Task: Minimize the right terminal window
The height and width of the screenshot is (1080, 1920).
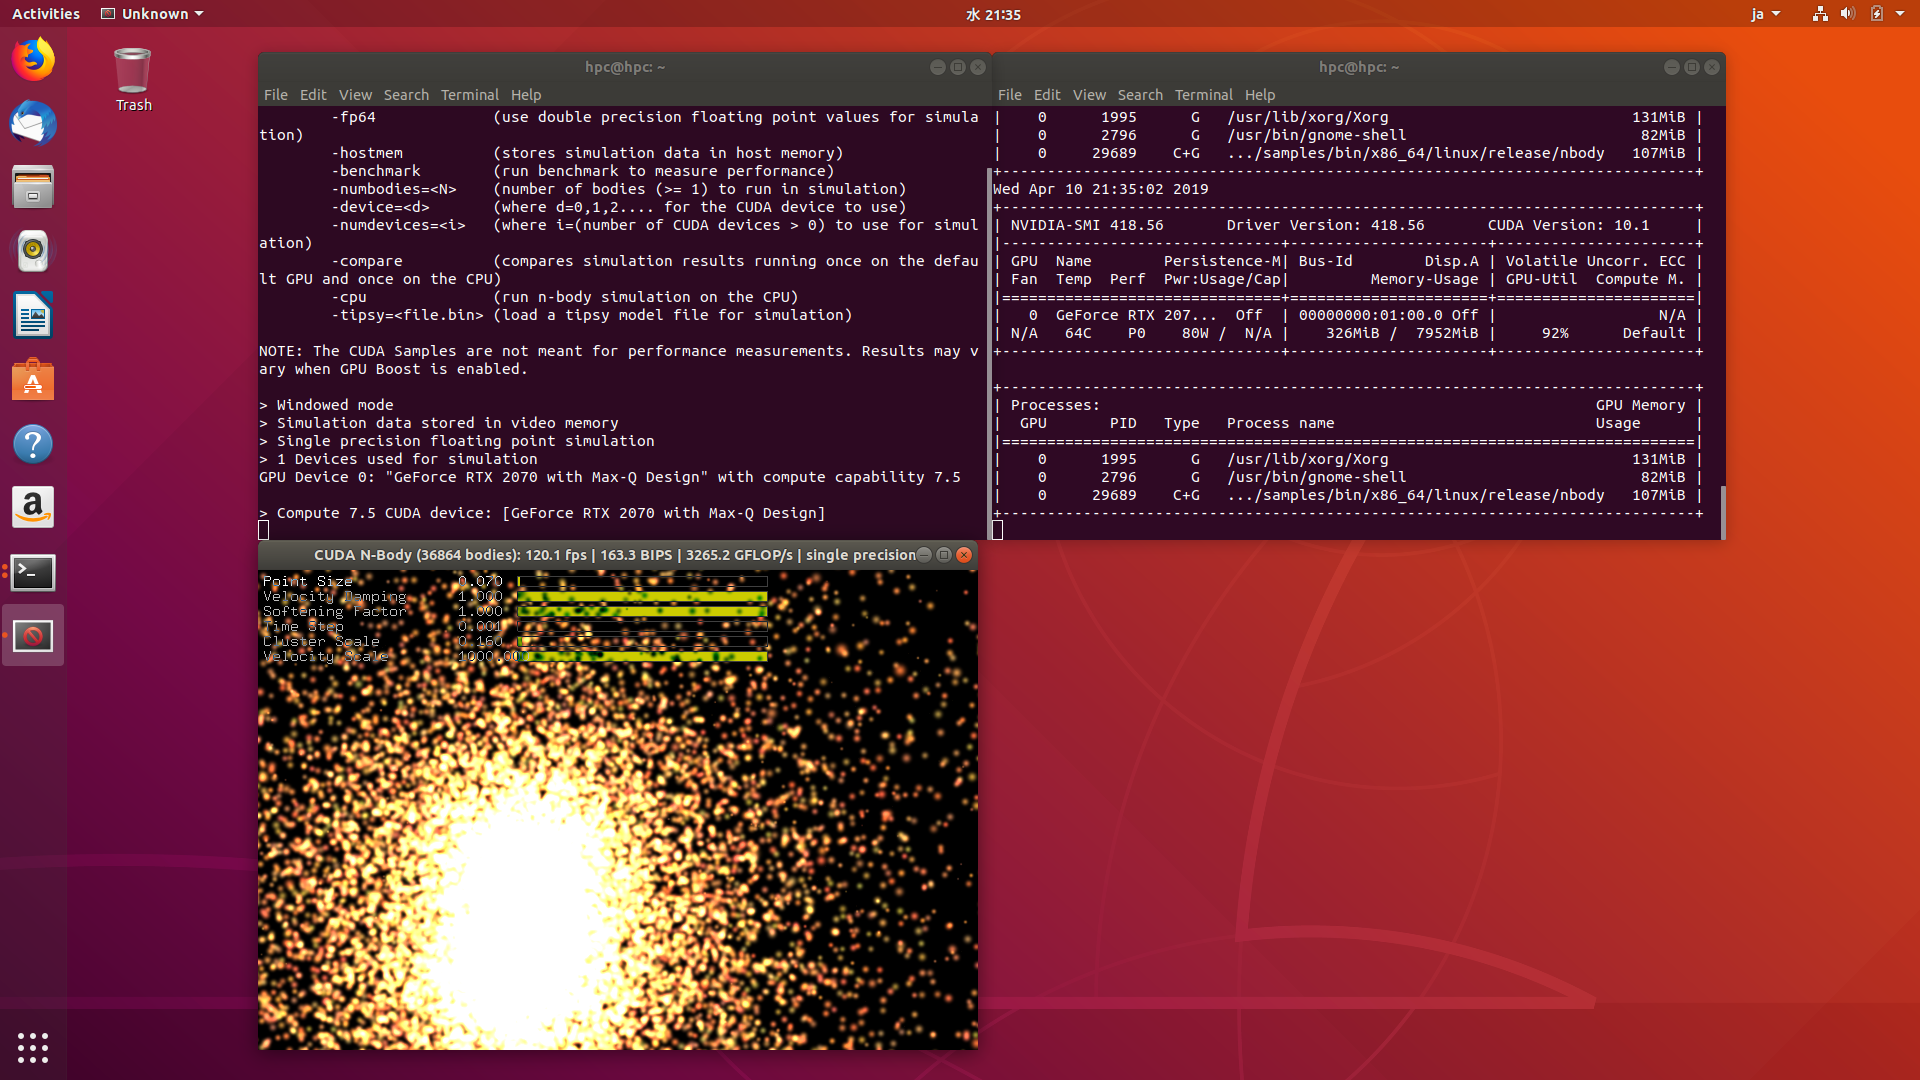Action: pyautogui.click(x=1672, y=67)
